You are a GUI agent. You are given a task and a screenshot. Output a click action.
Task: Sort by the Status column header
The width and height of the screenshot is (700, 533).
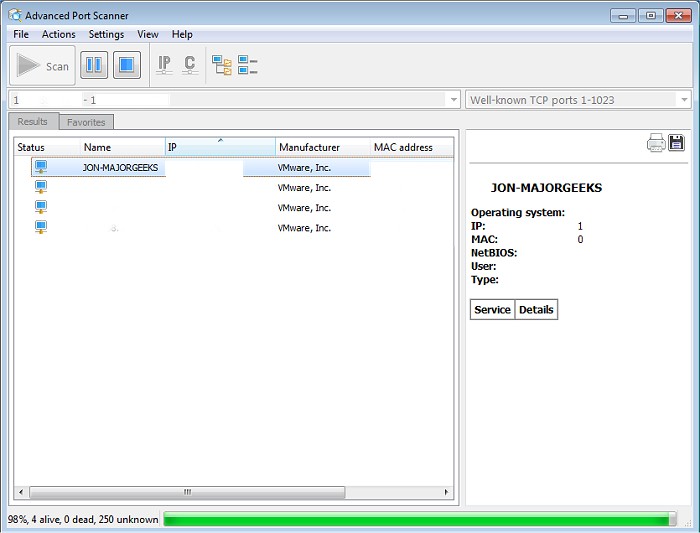tap(47, 147)
